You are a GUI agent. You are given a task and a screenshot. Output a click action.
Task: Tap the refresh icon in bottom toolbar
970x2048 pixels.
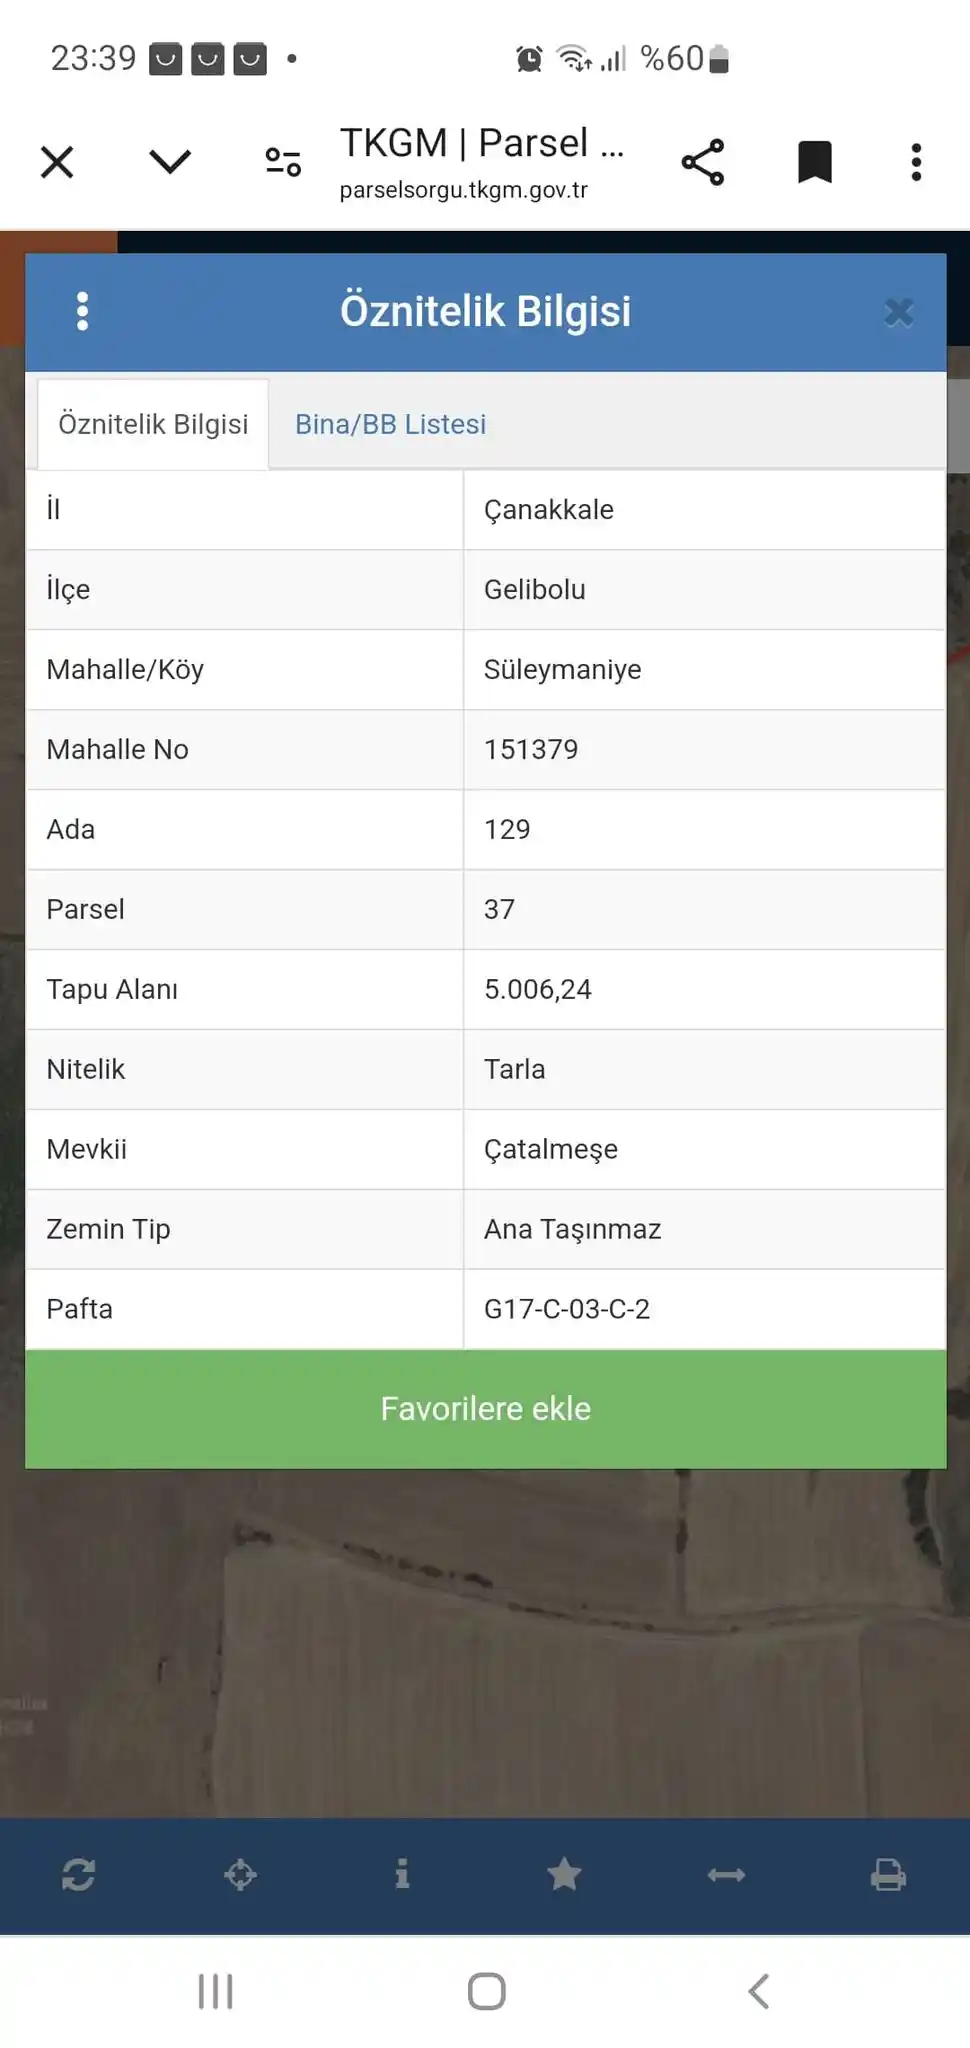(x=78, y=1875)
